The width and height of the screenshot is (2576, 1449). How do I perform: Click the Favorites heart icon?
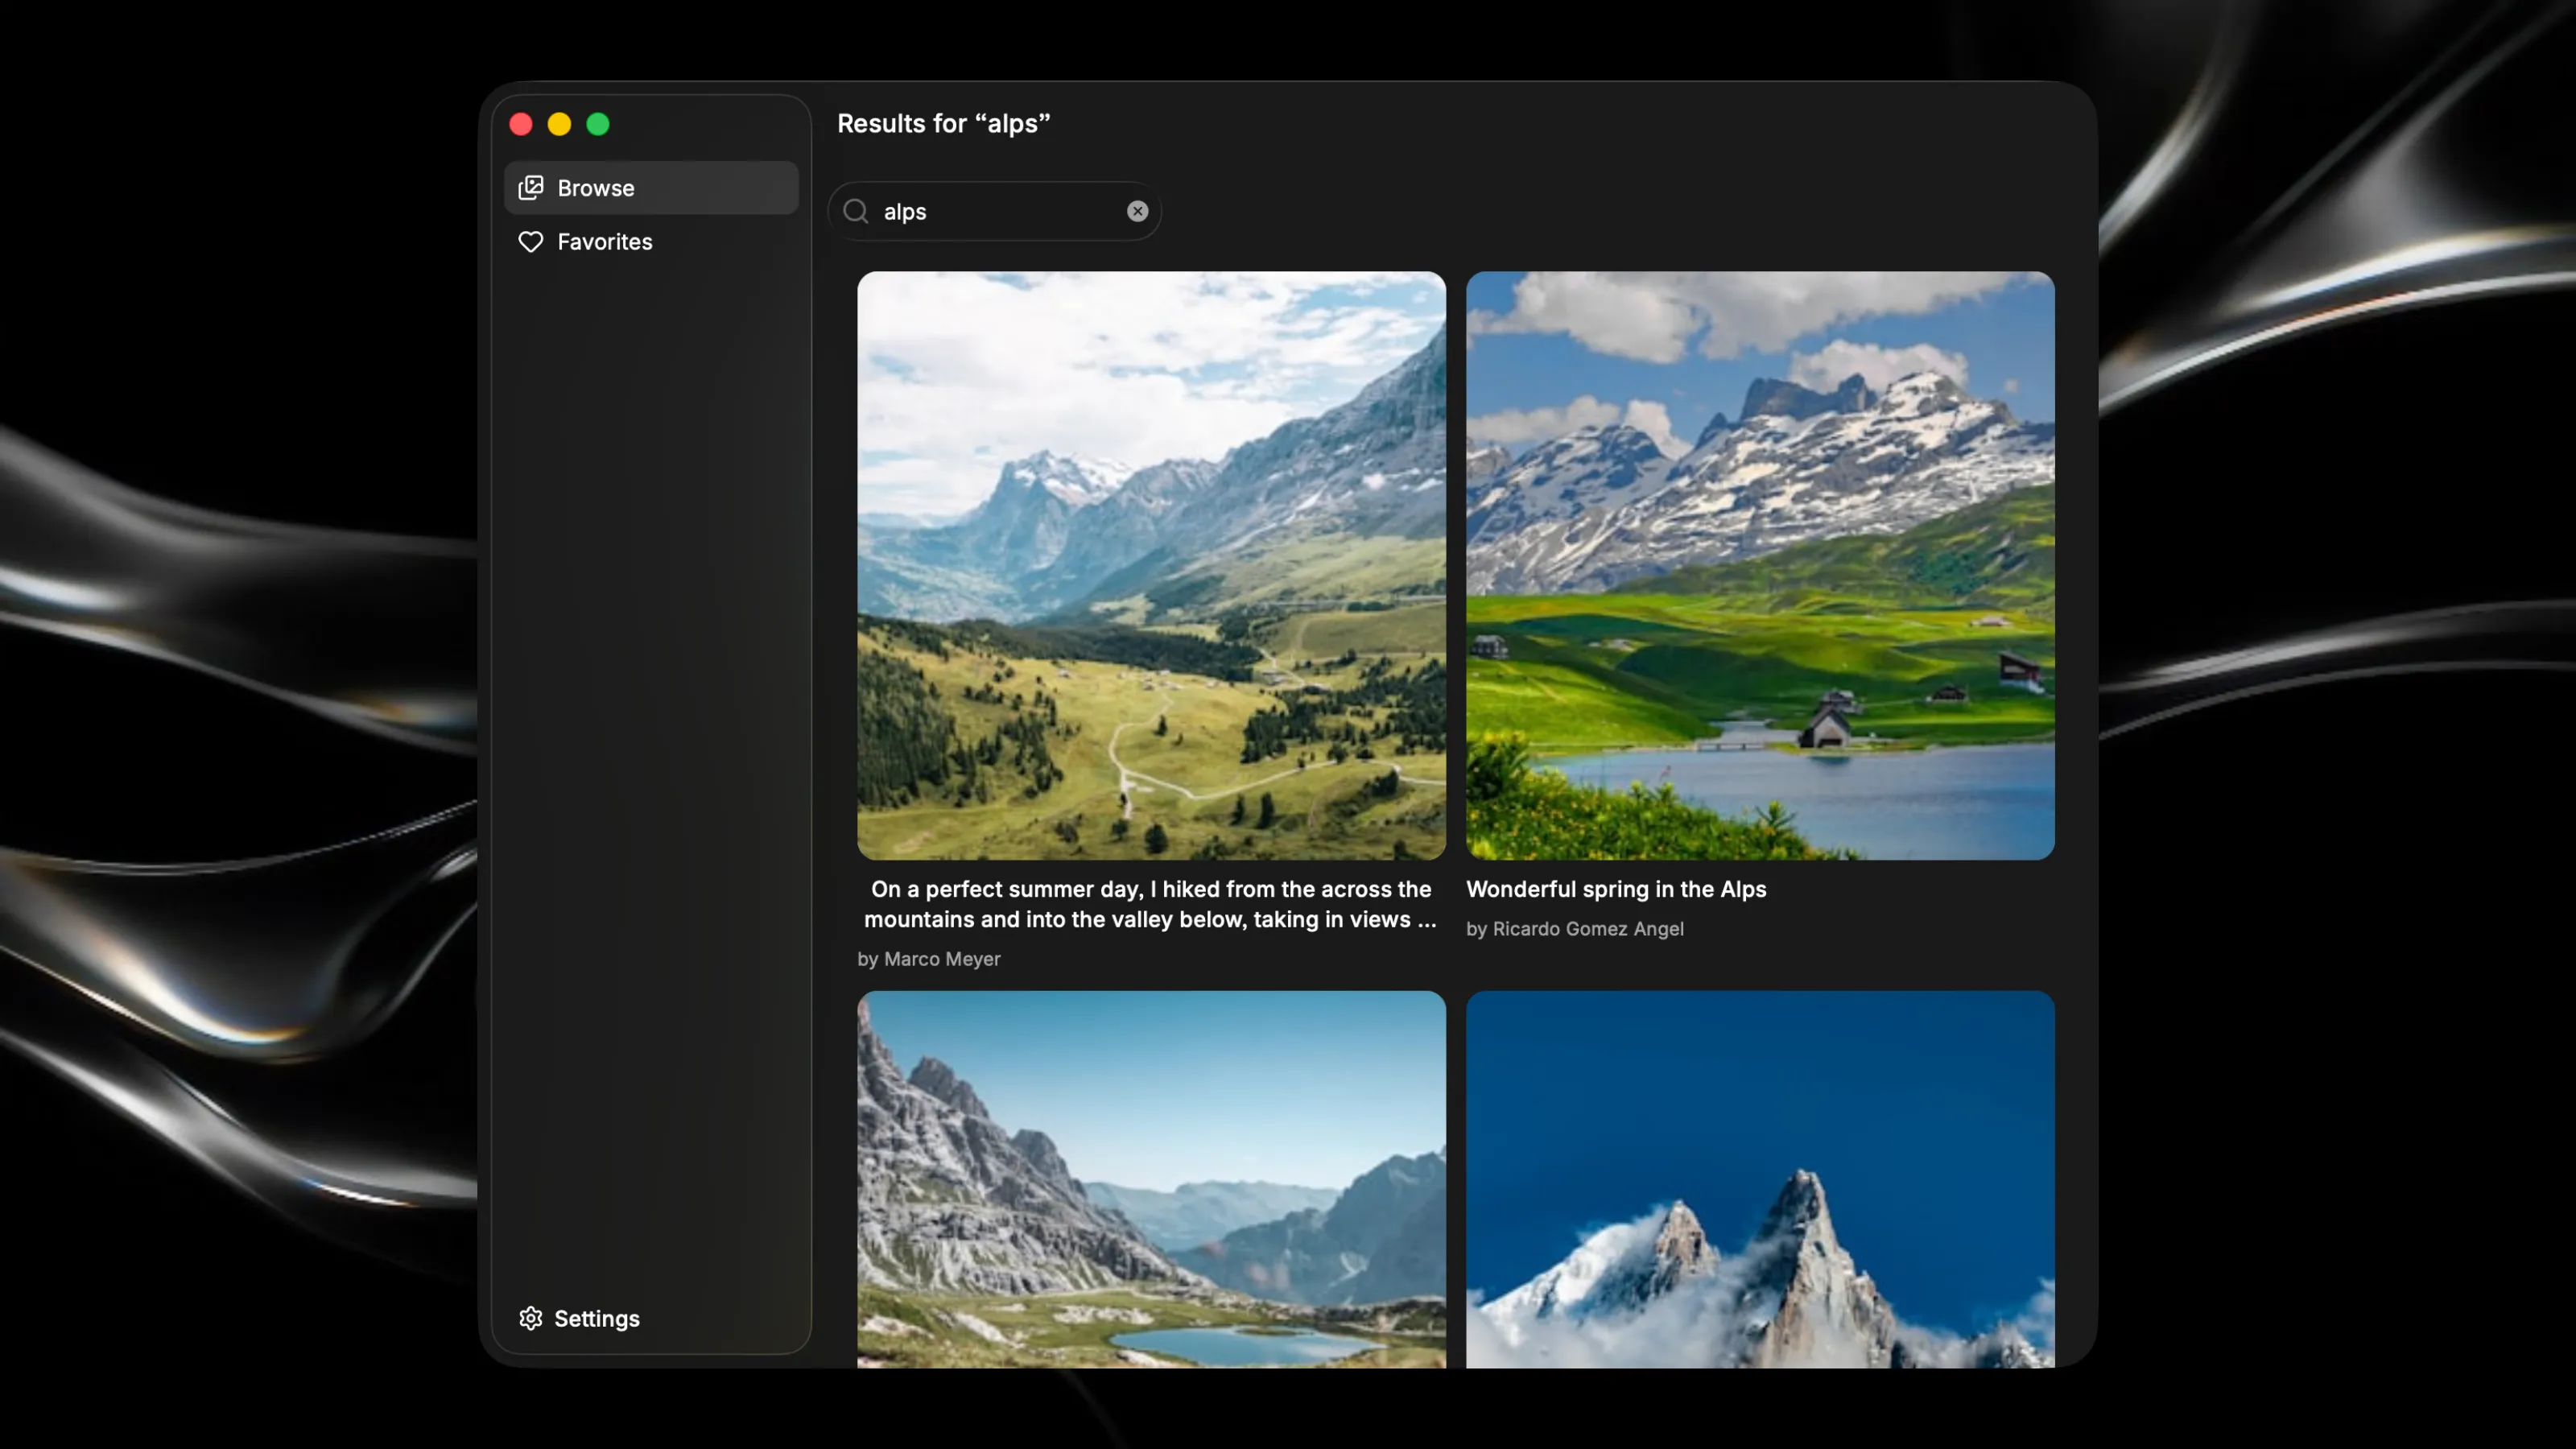click(531, 241)
